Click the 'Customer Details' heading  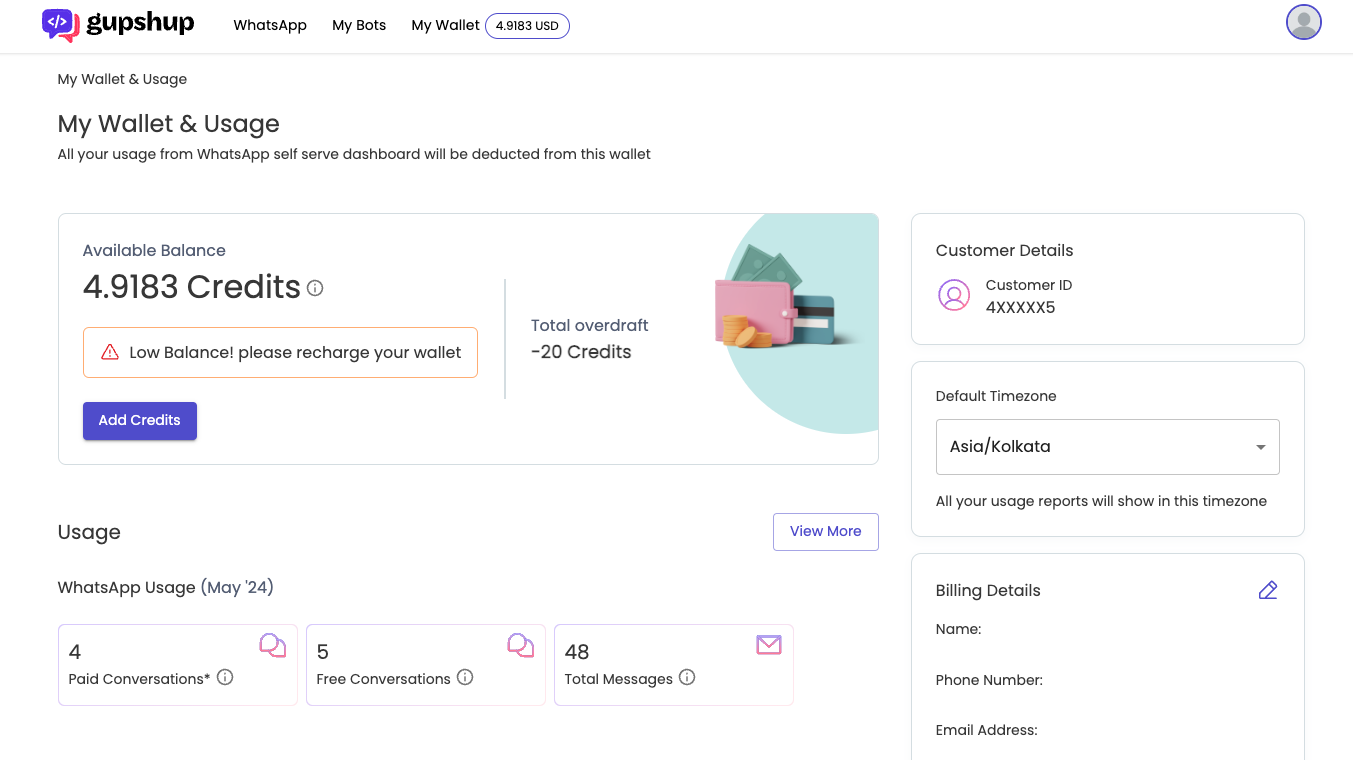(1004, 250)
